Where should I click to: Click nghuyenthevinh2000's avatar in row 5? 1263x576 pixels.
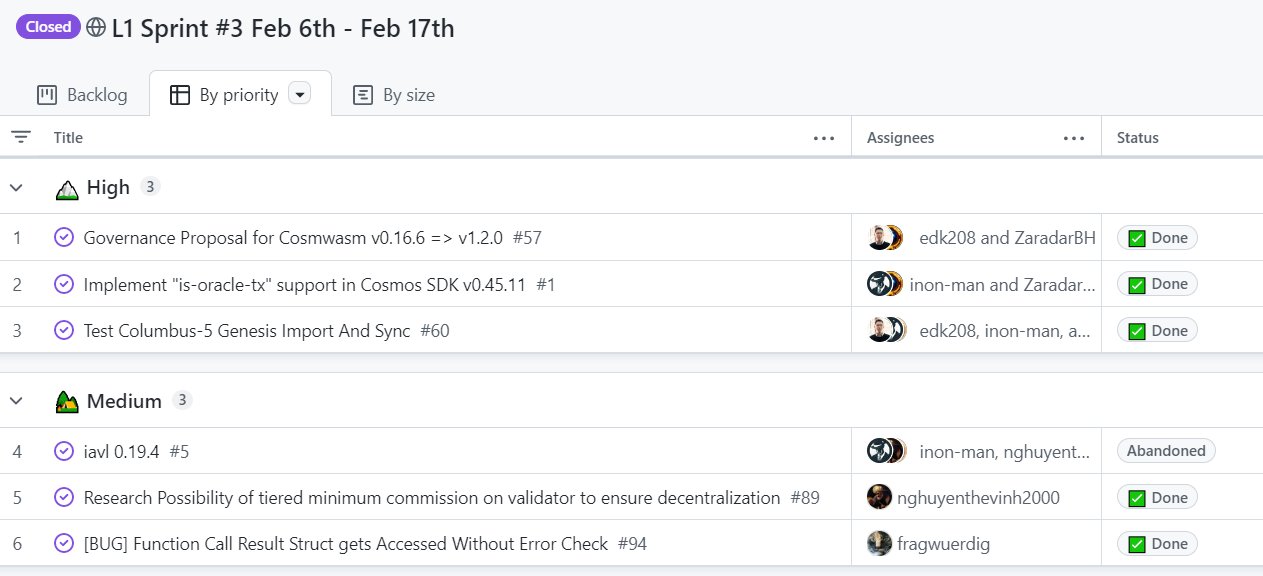pyautogui.click(x=879, y=497)
